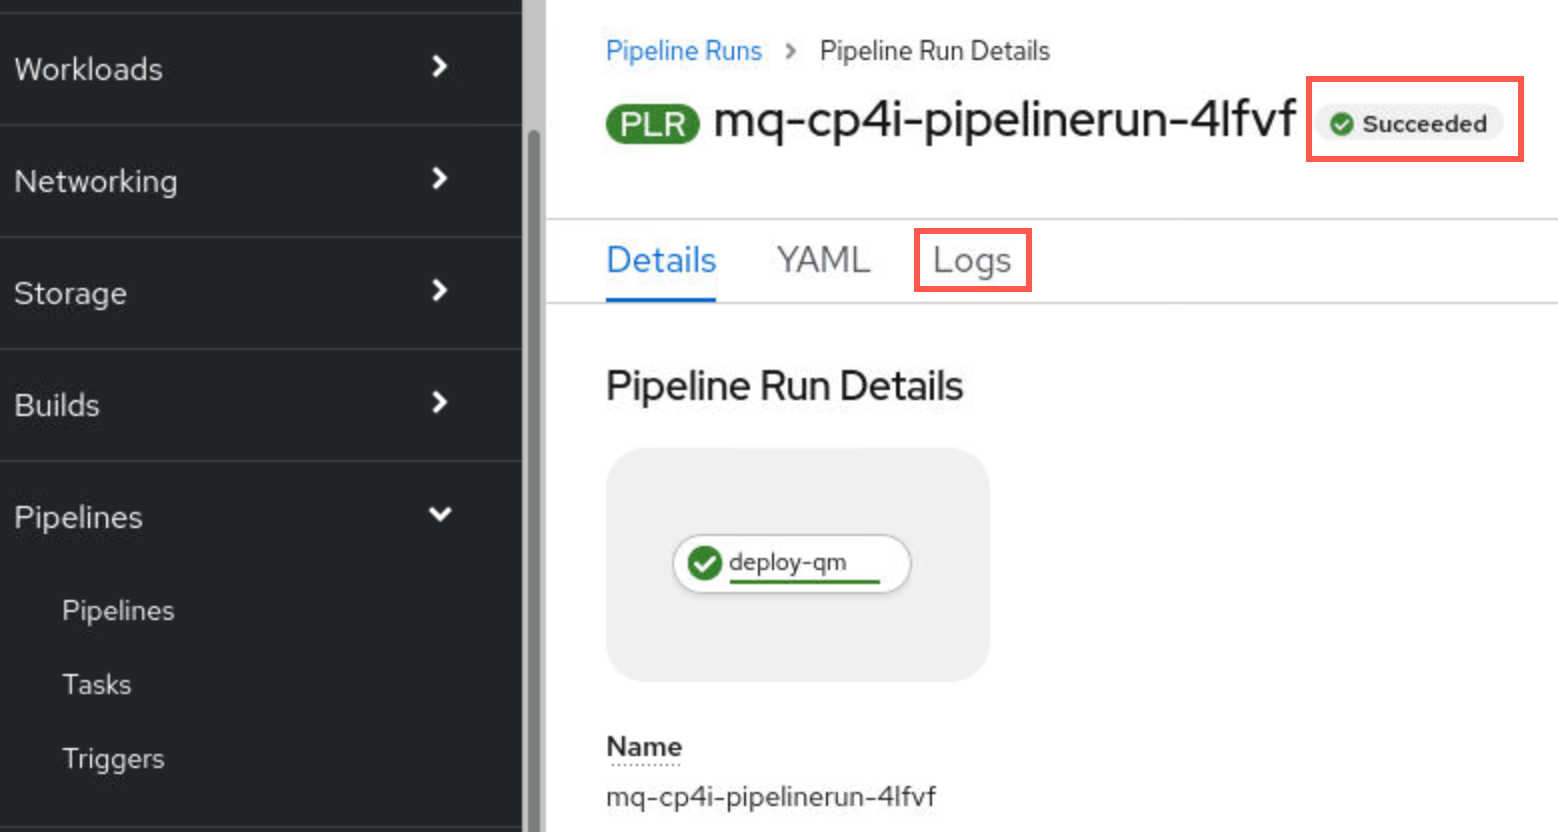Select the Details tab
Image resolution: width=1558 pixels, height=832 pixels.
(661, 260)
